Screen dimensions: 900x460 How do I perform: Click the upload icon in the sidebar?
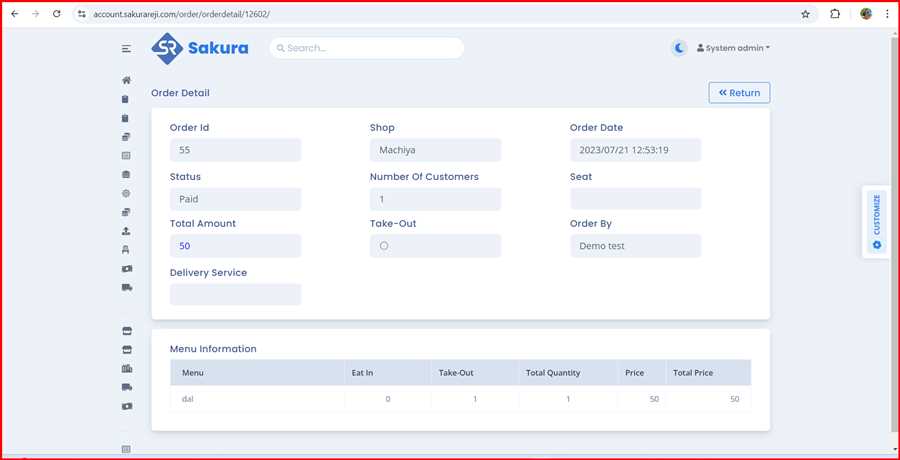click(126, 231)
